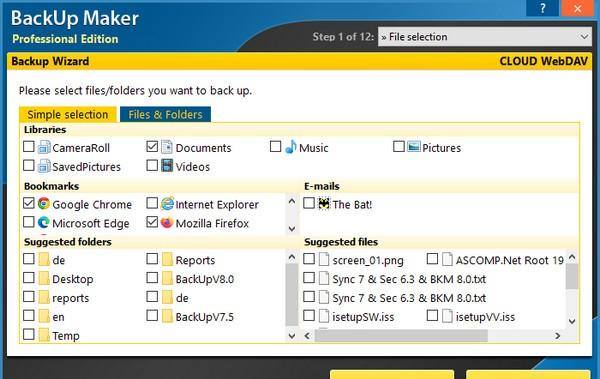Click the SavedPictures library icon
The height and width of the screenshot is (379, 600).
tap(44, 166)
